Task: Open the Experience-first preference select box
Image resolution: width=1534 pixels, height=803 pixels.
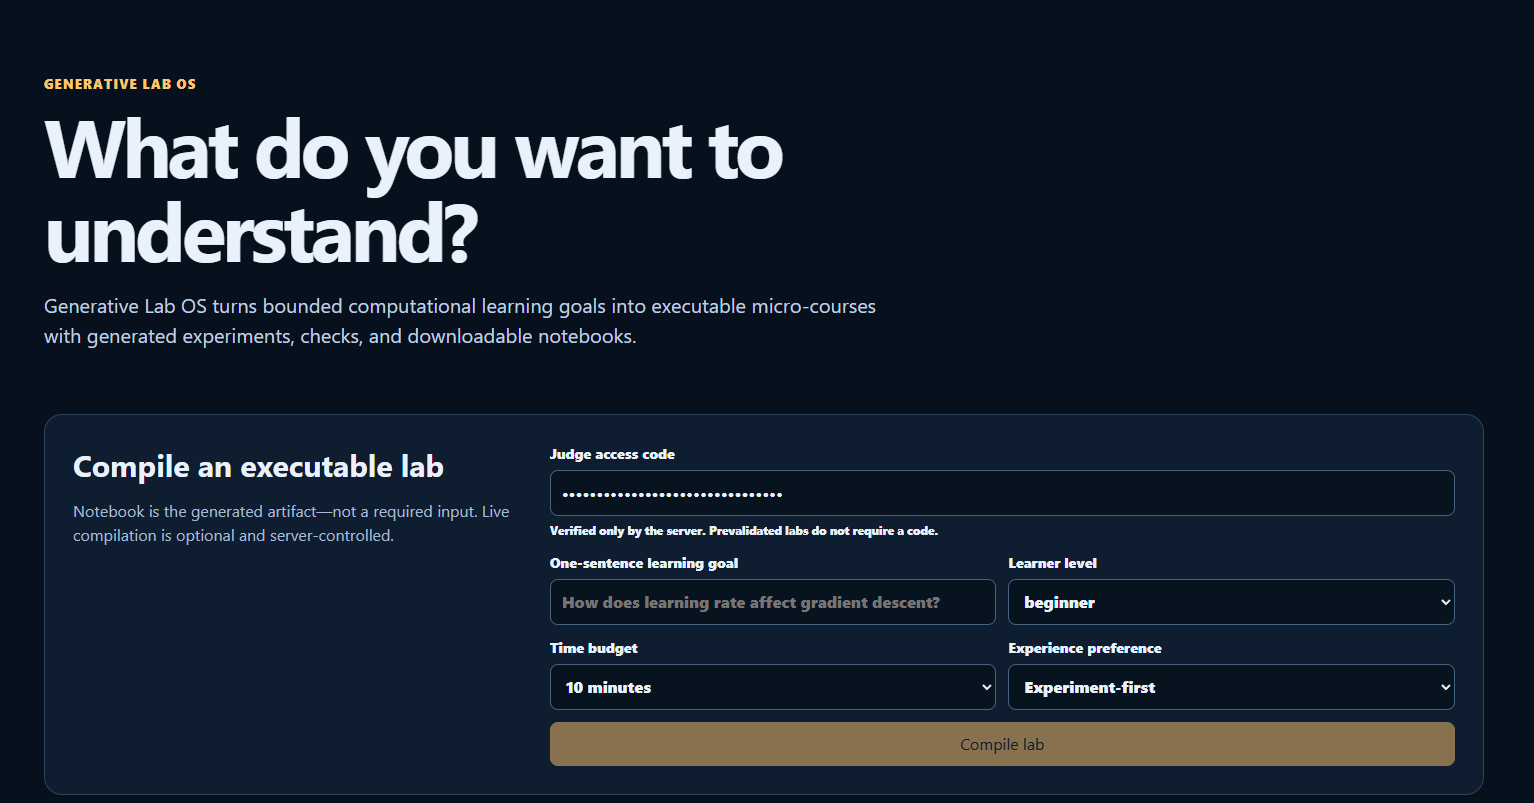Action: (1231, 687)
